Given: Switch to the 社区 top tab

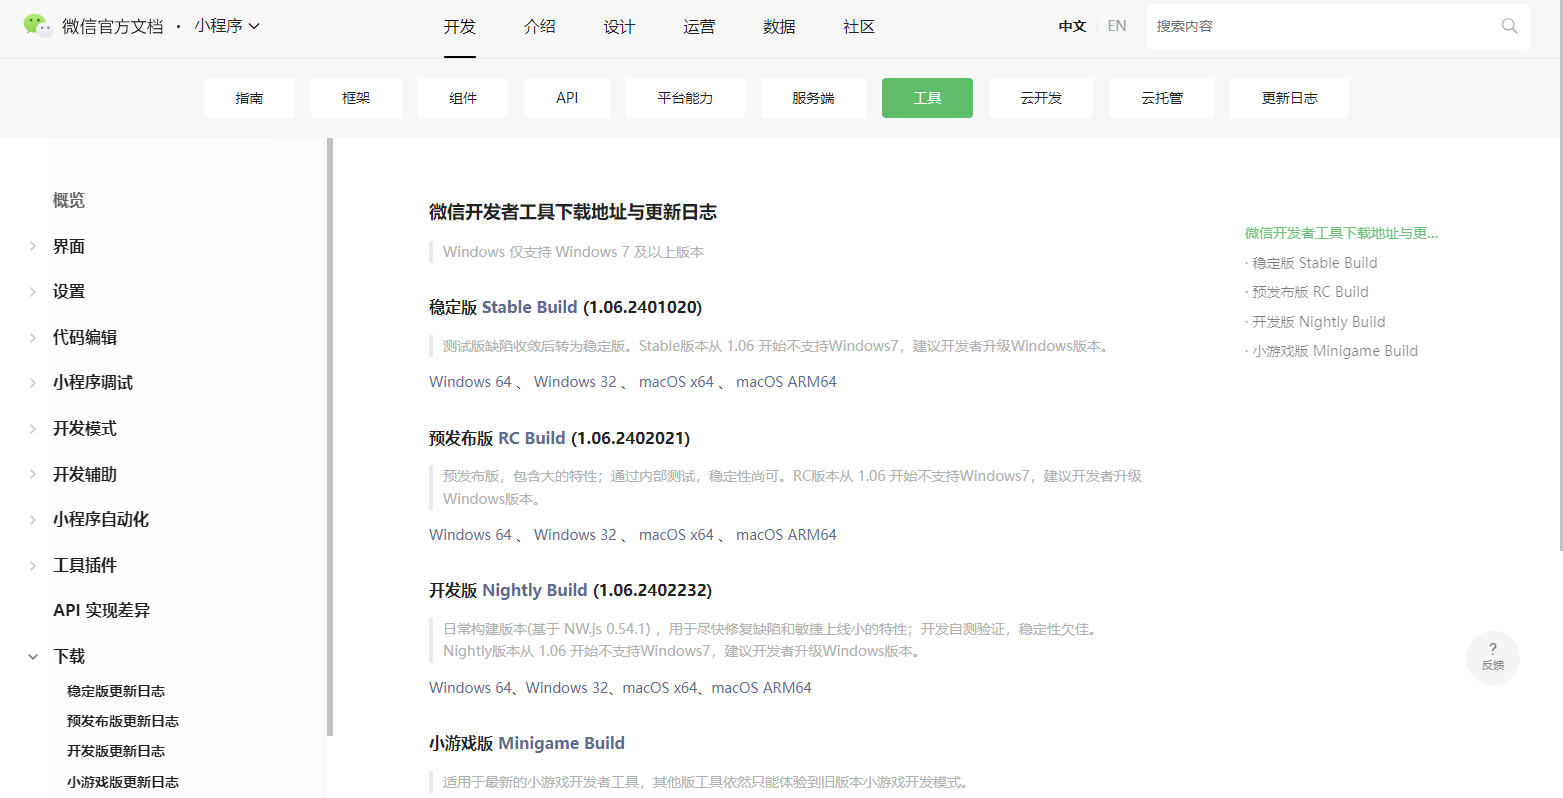Looking at the screenshot, I should [860, 27].
